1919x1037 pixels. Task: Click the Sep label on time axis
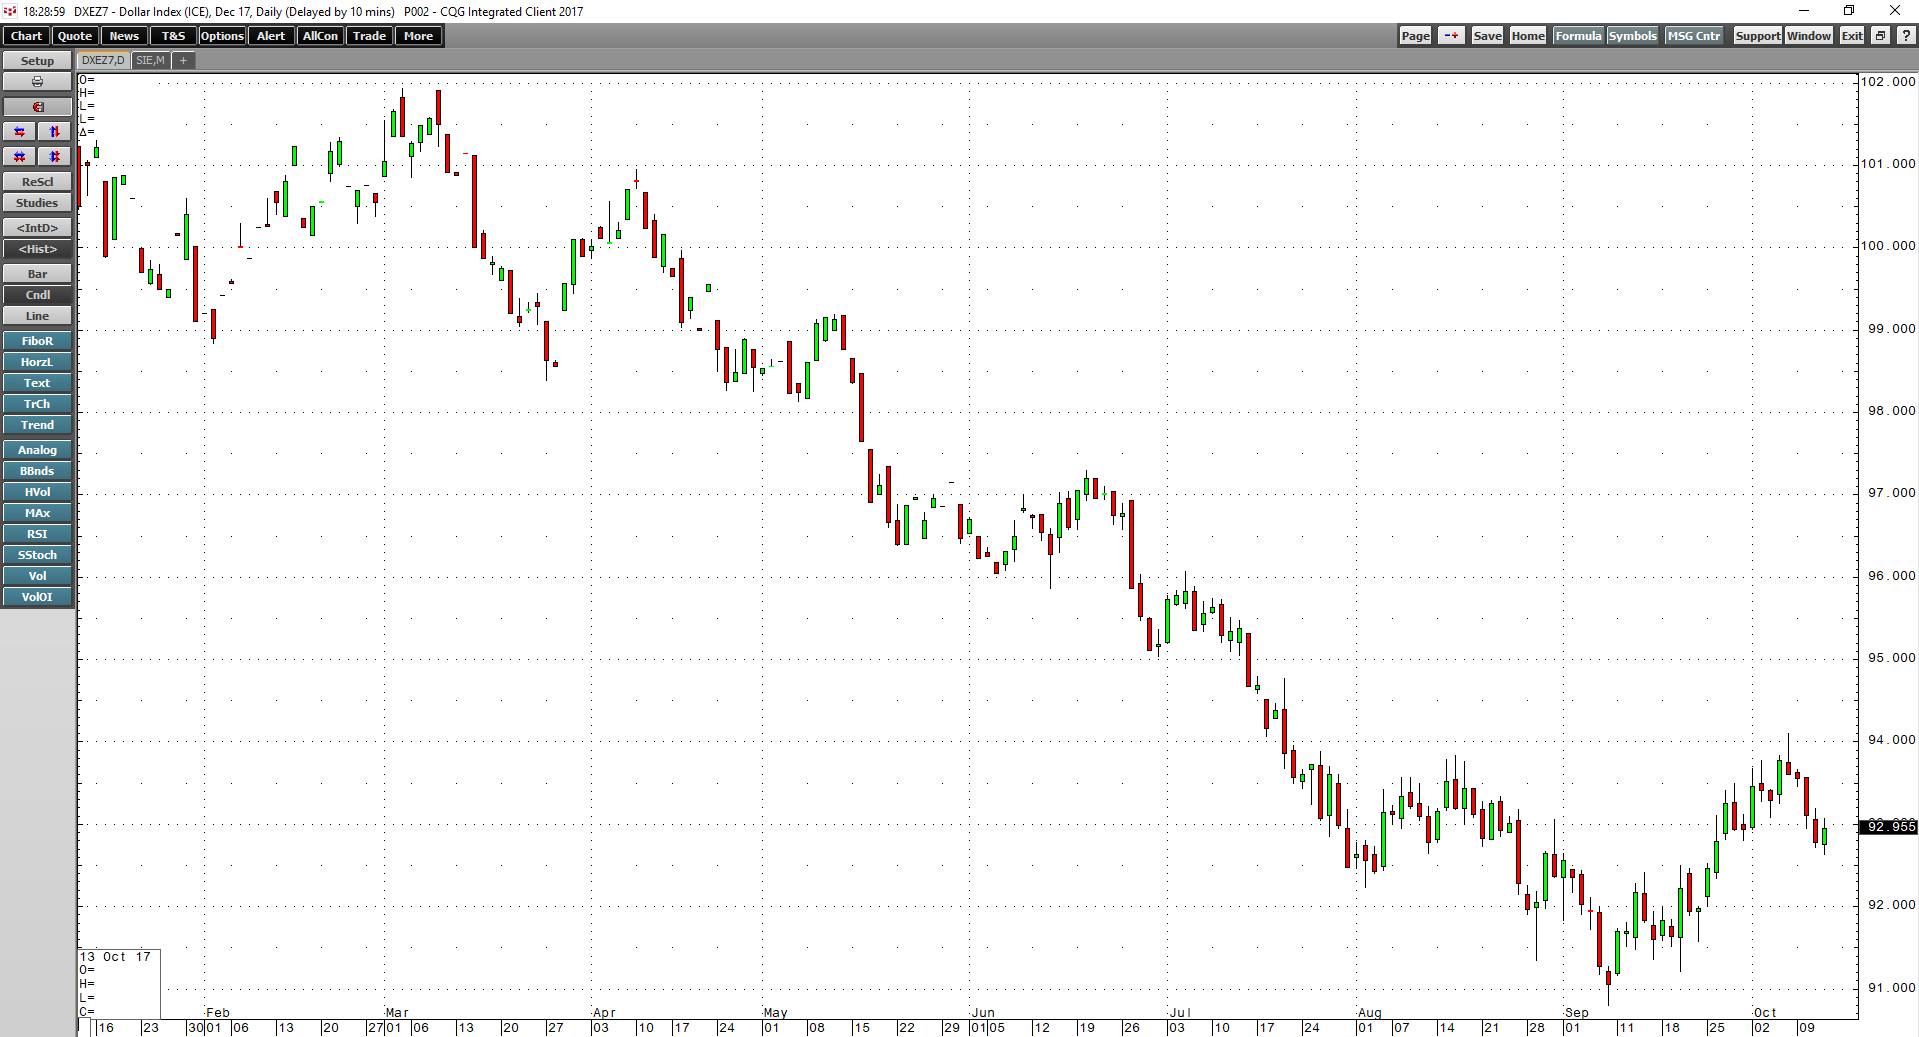1577,1013
